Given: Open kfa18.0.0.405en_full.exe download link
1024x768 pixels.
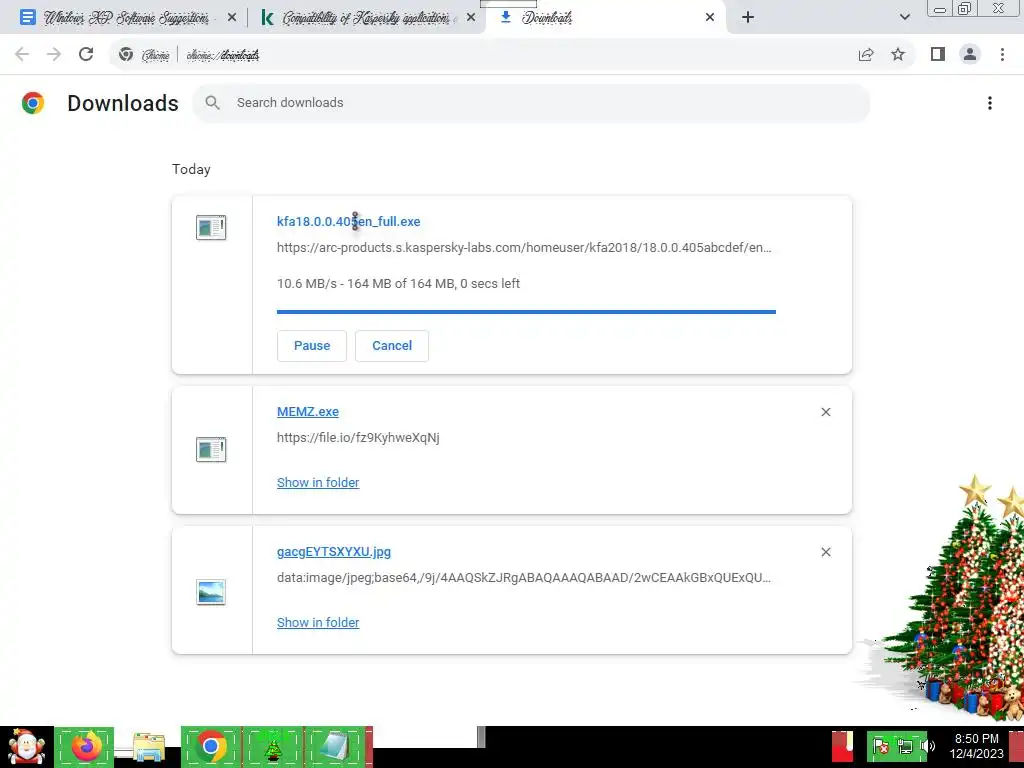Looking at the screenshot, I should [x=348, y=221].
